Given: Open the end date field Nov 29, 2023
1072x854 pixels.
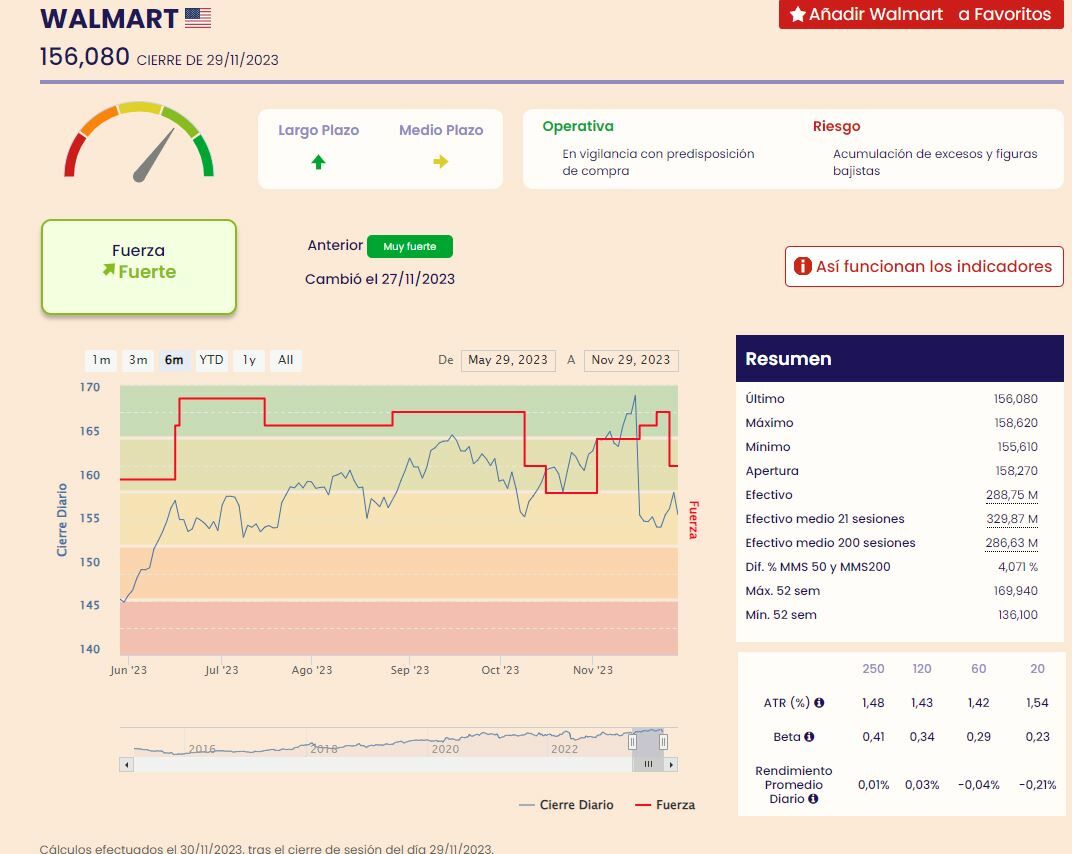Looking at the screenshot, I should pos(631,360).
